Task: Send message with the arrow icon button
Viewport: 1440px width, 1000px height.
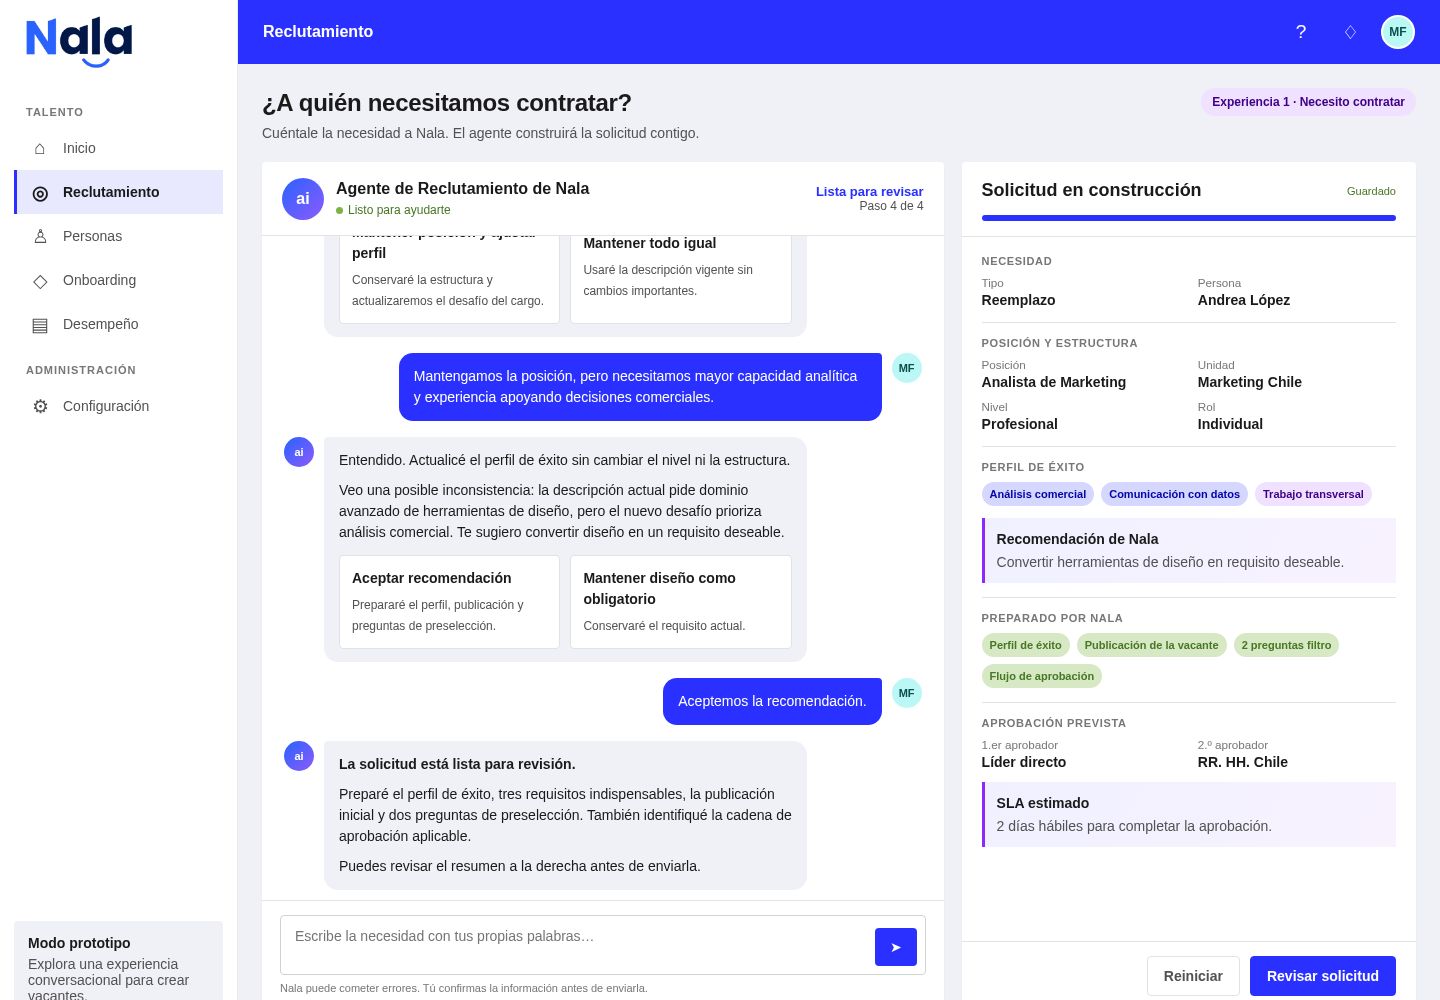Action: pyautogui.click(x=896, y=947)
